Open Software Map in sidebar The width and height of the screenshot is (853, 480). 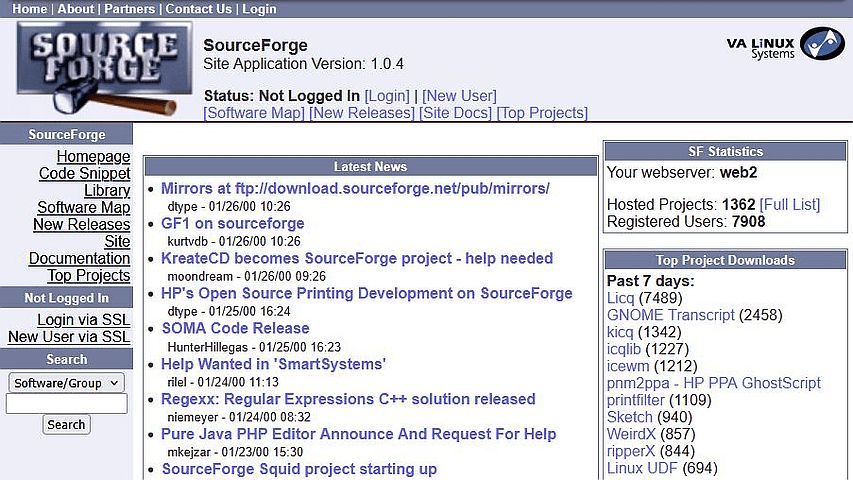84,207
